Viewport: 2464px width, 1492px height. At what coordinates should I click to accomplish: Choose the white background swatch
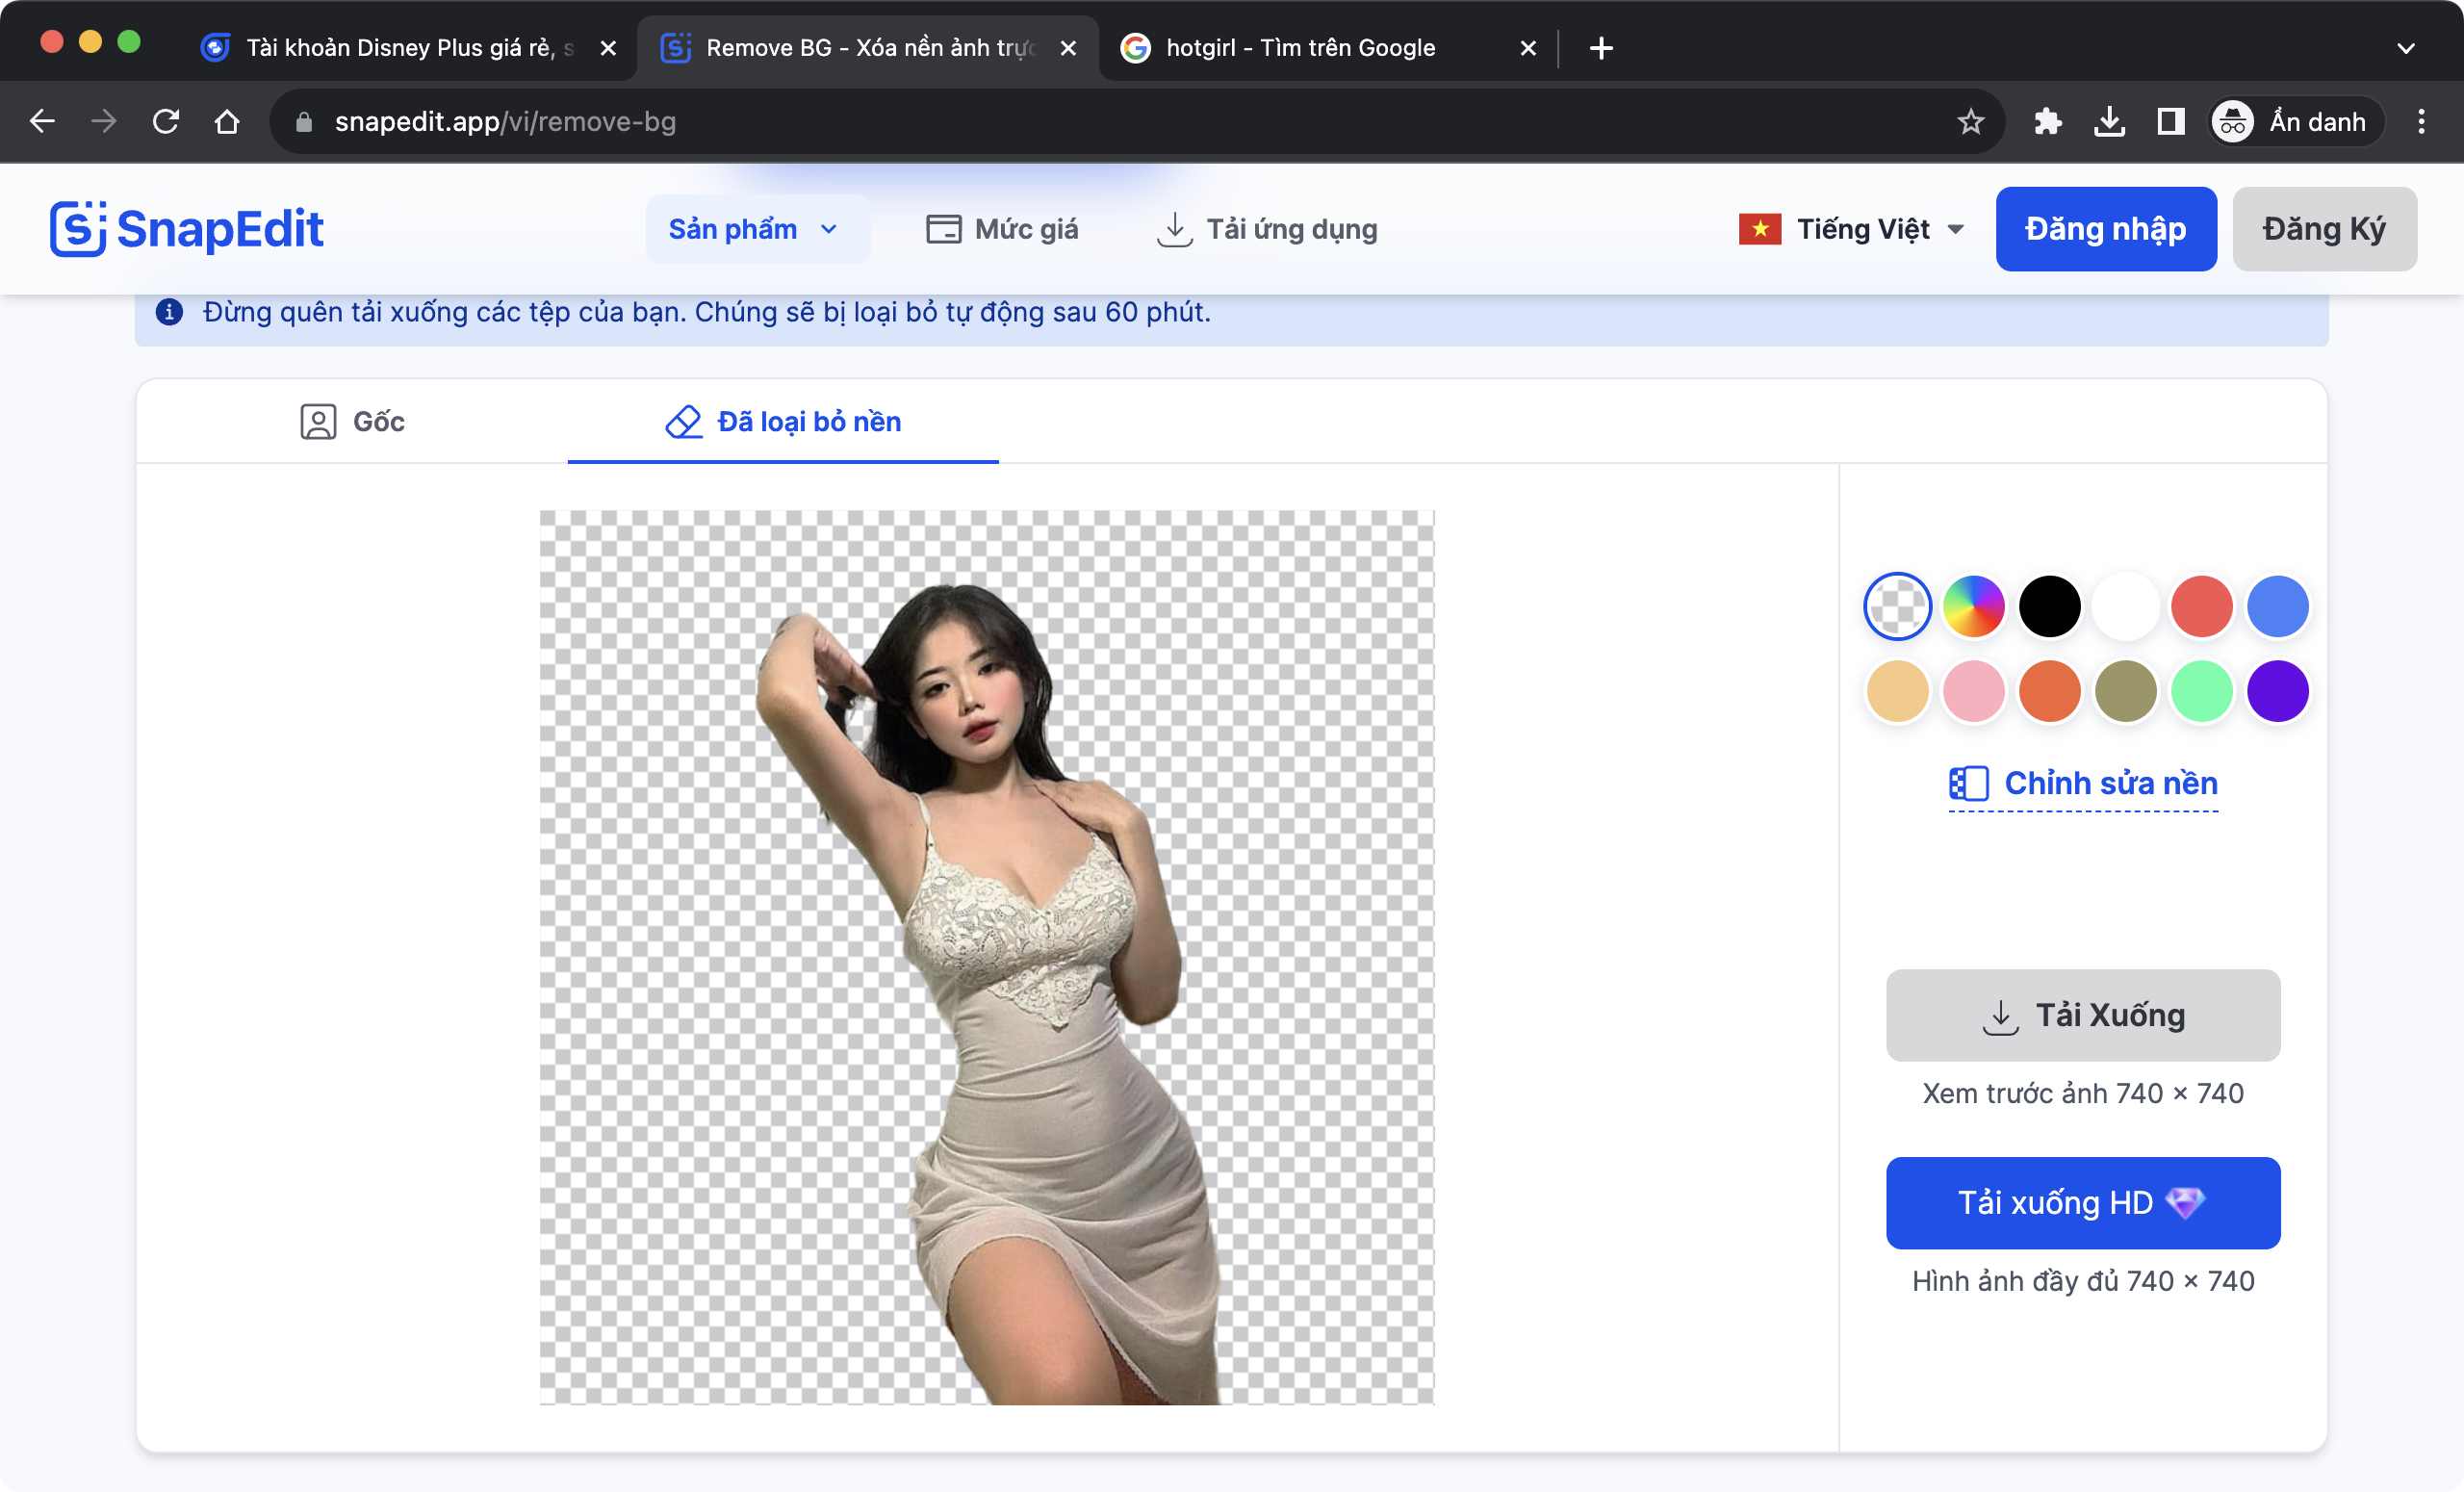click(2125, 606)
